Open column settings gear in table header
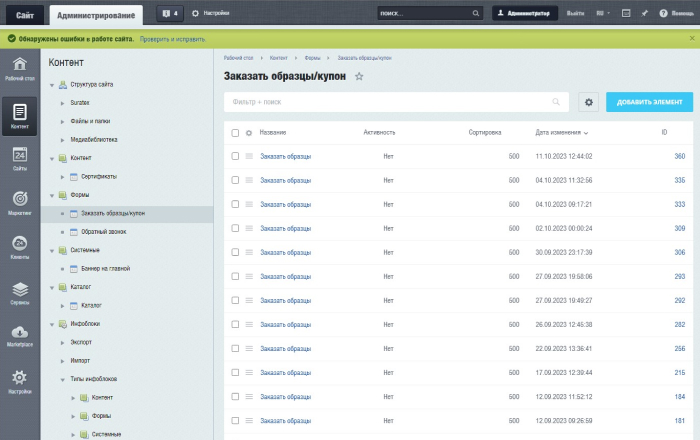Screen dimensions: 700x440 tap(249, 133)
